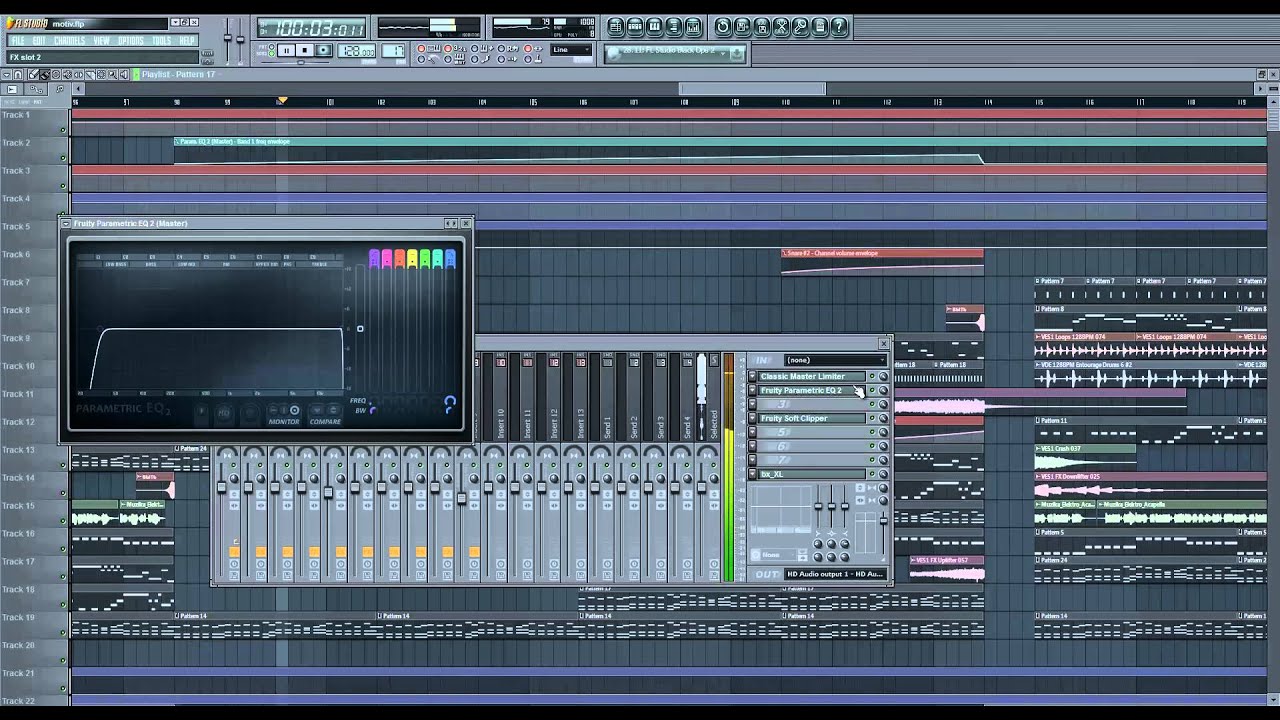Open the playlist view from the toolbar
Viewport: 1280px width, 720px height.
click(x=616, y=27)
